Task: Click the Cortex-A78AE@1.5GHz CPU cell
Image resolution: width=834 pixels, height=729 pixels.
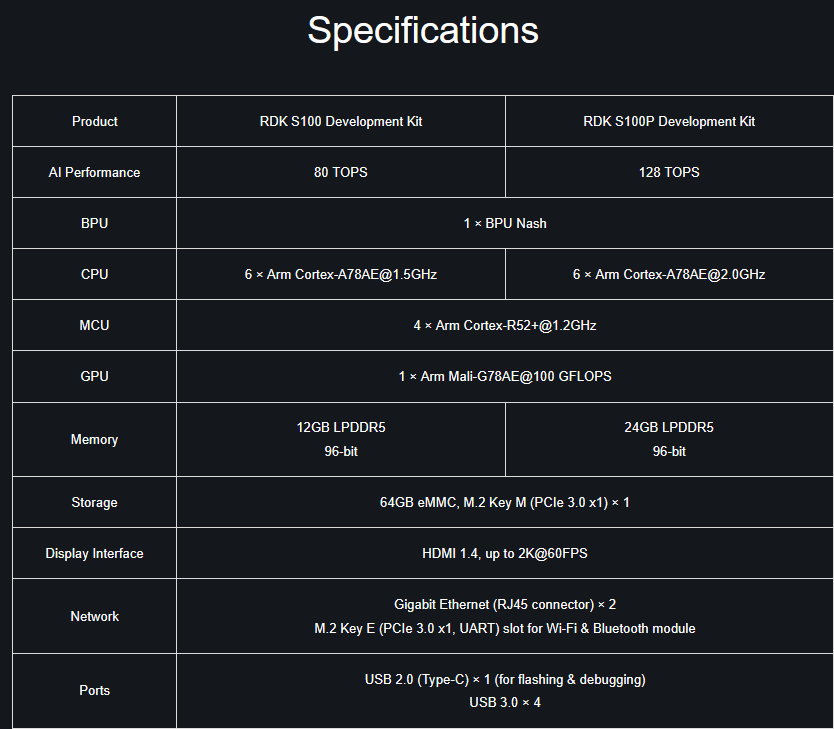Action: [341, 274]
